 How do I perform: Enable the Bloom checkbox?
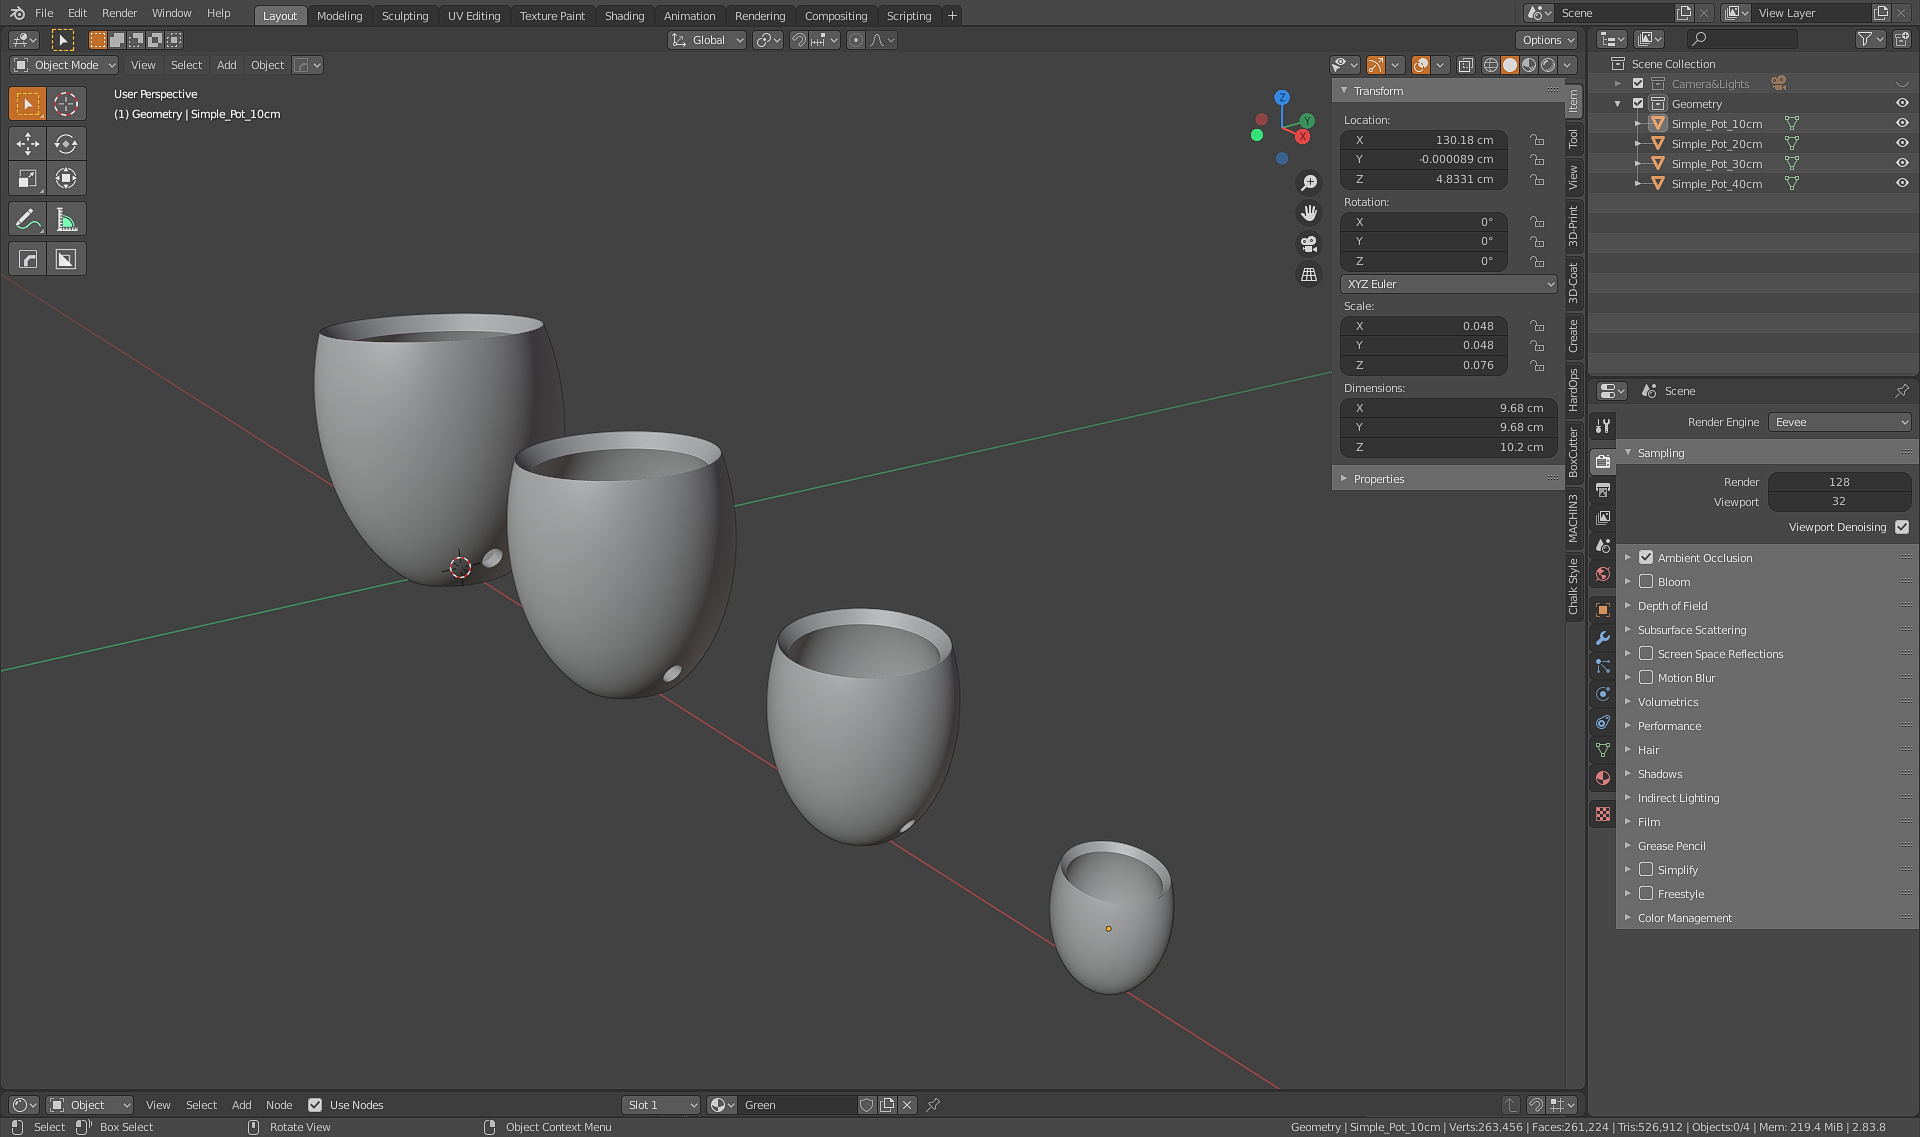pos(1646,582)
